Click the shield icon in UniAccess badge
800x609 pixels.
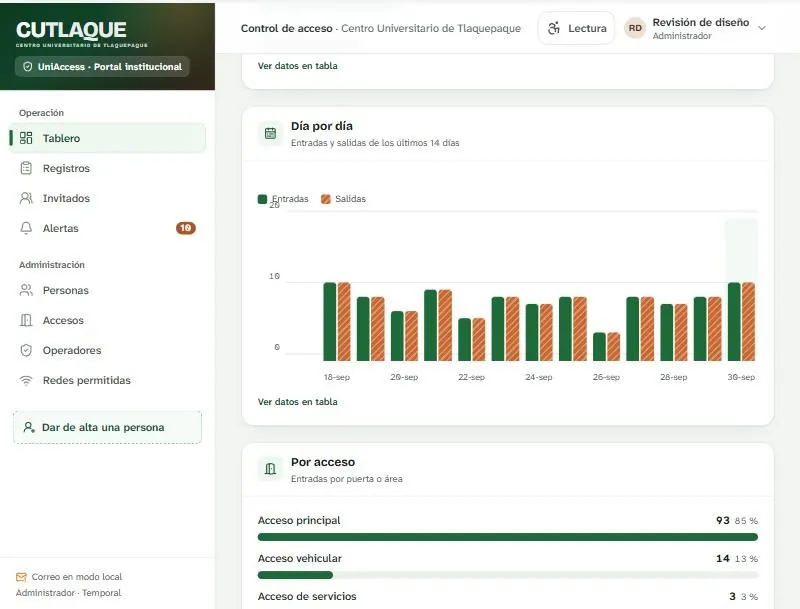coord(28,67)
